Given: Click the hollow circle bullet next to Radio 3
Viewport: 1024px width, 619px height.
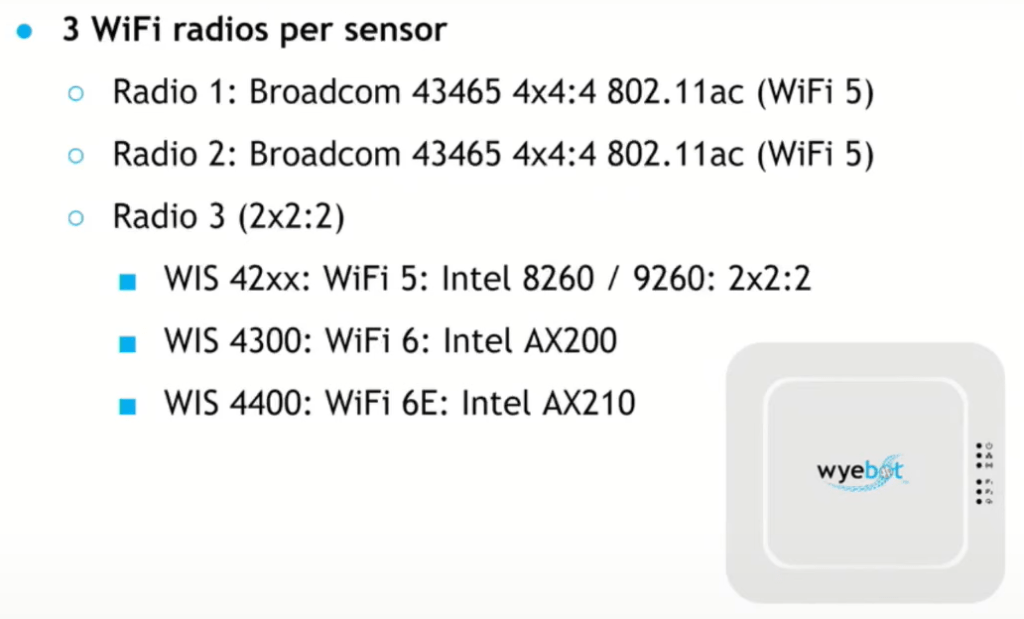Looking at the screenshot, I should point(77,217).
